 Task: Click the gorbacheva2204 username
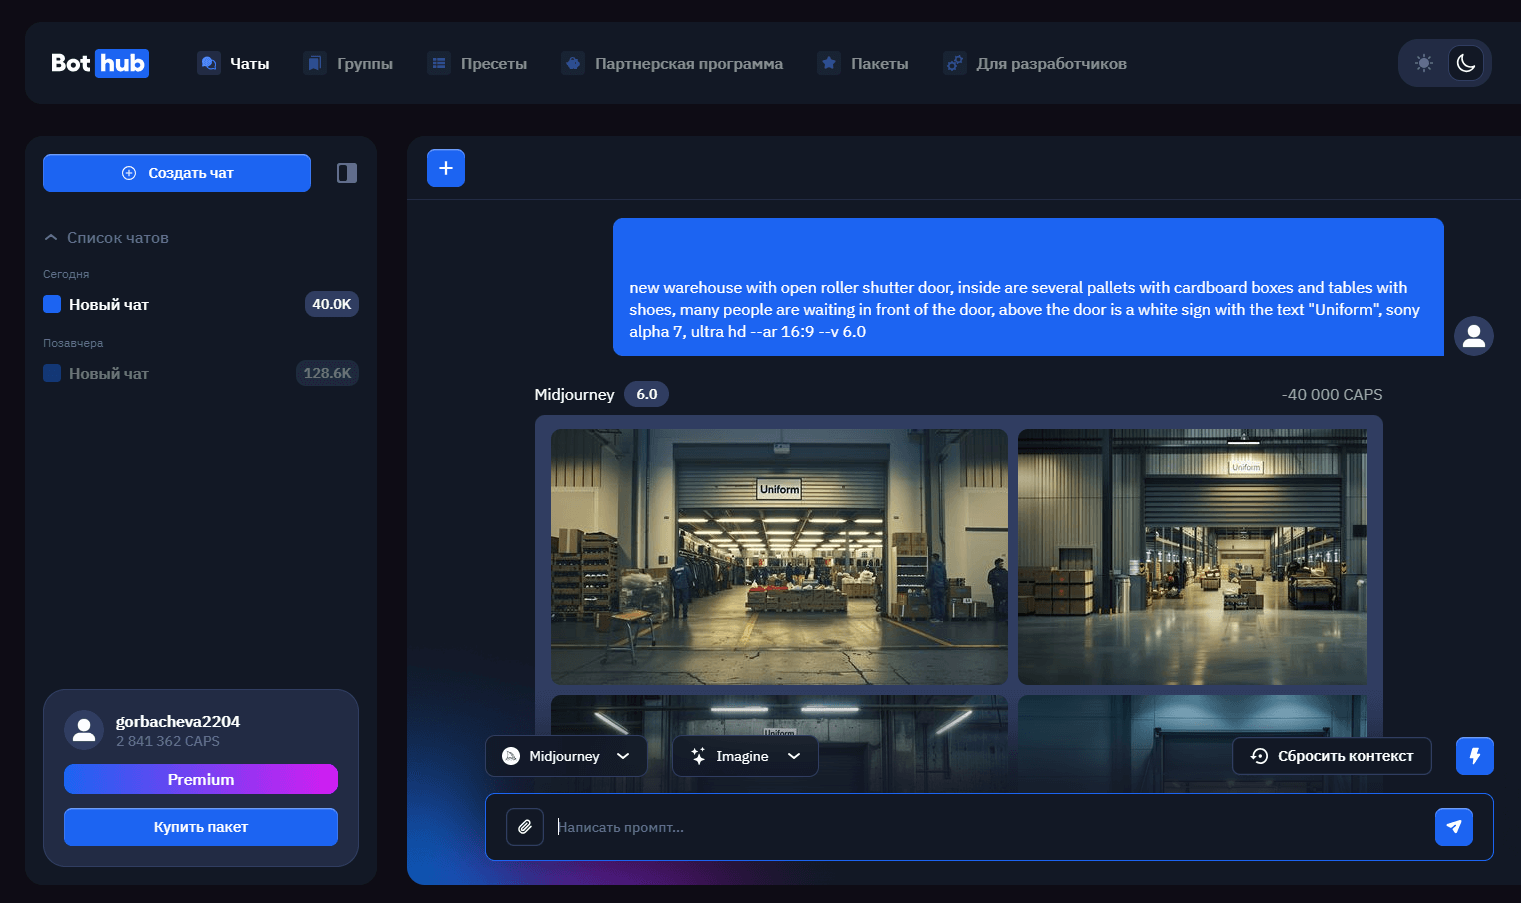click(x=178, y=721)
